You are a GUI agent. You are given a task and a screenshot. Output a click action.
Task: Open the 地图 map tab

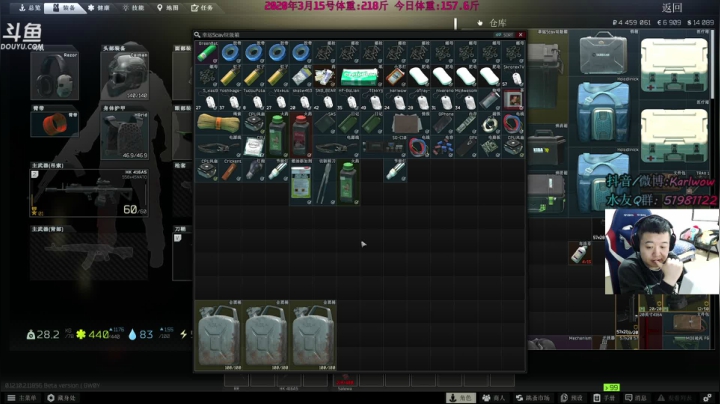(x=168, y=8)
